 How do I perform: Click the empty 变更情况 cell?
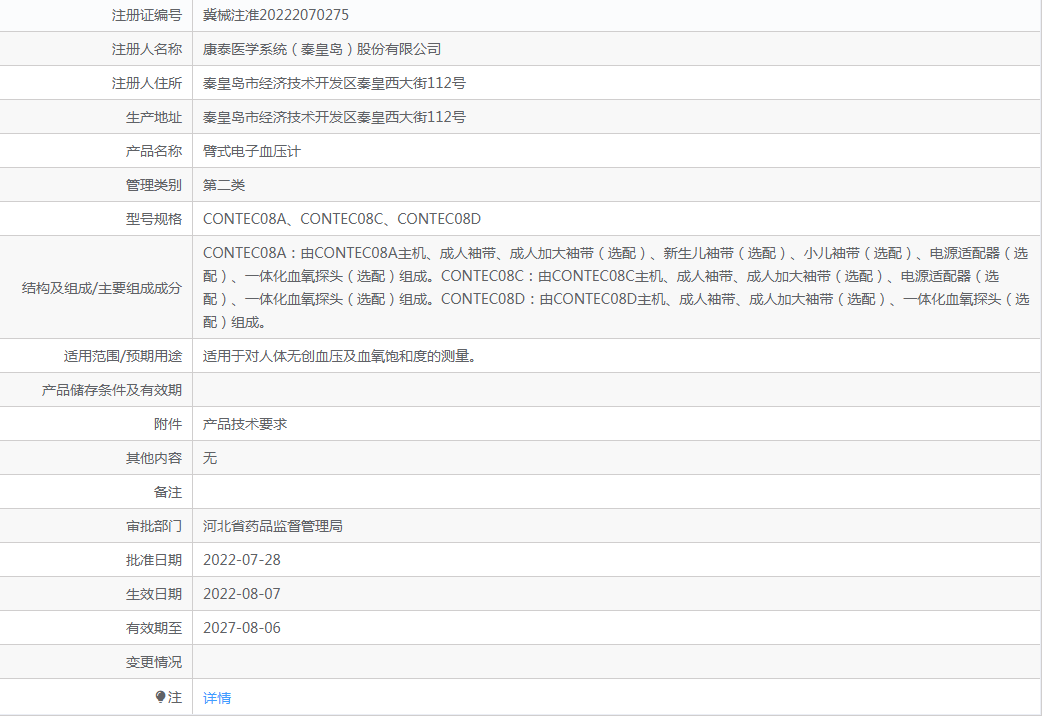616,662
